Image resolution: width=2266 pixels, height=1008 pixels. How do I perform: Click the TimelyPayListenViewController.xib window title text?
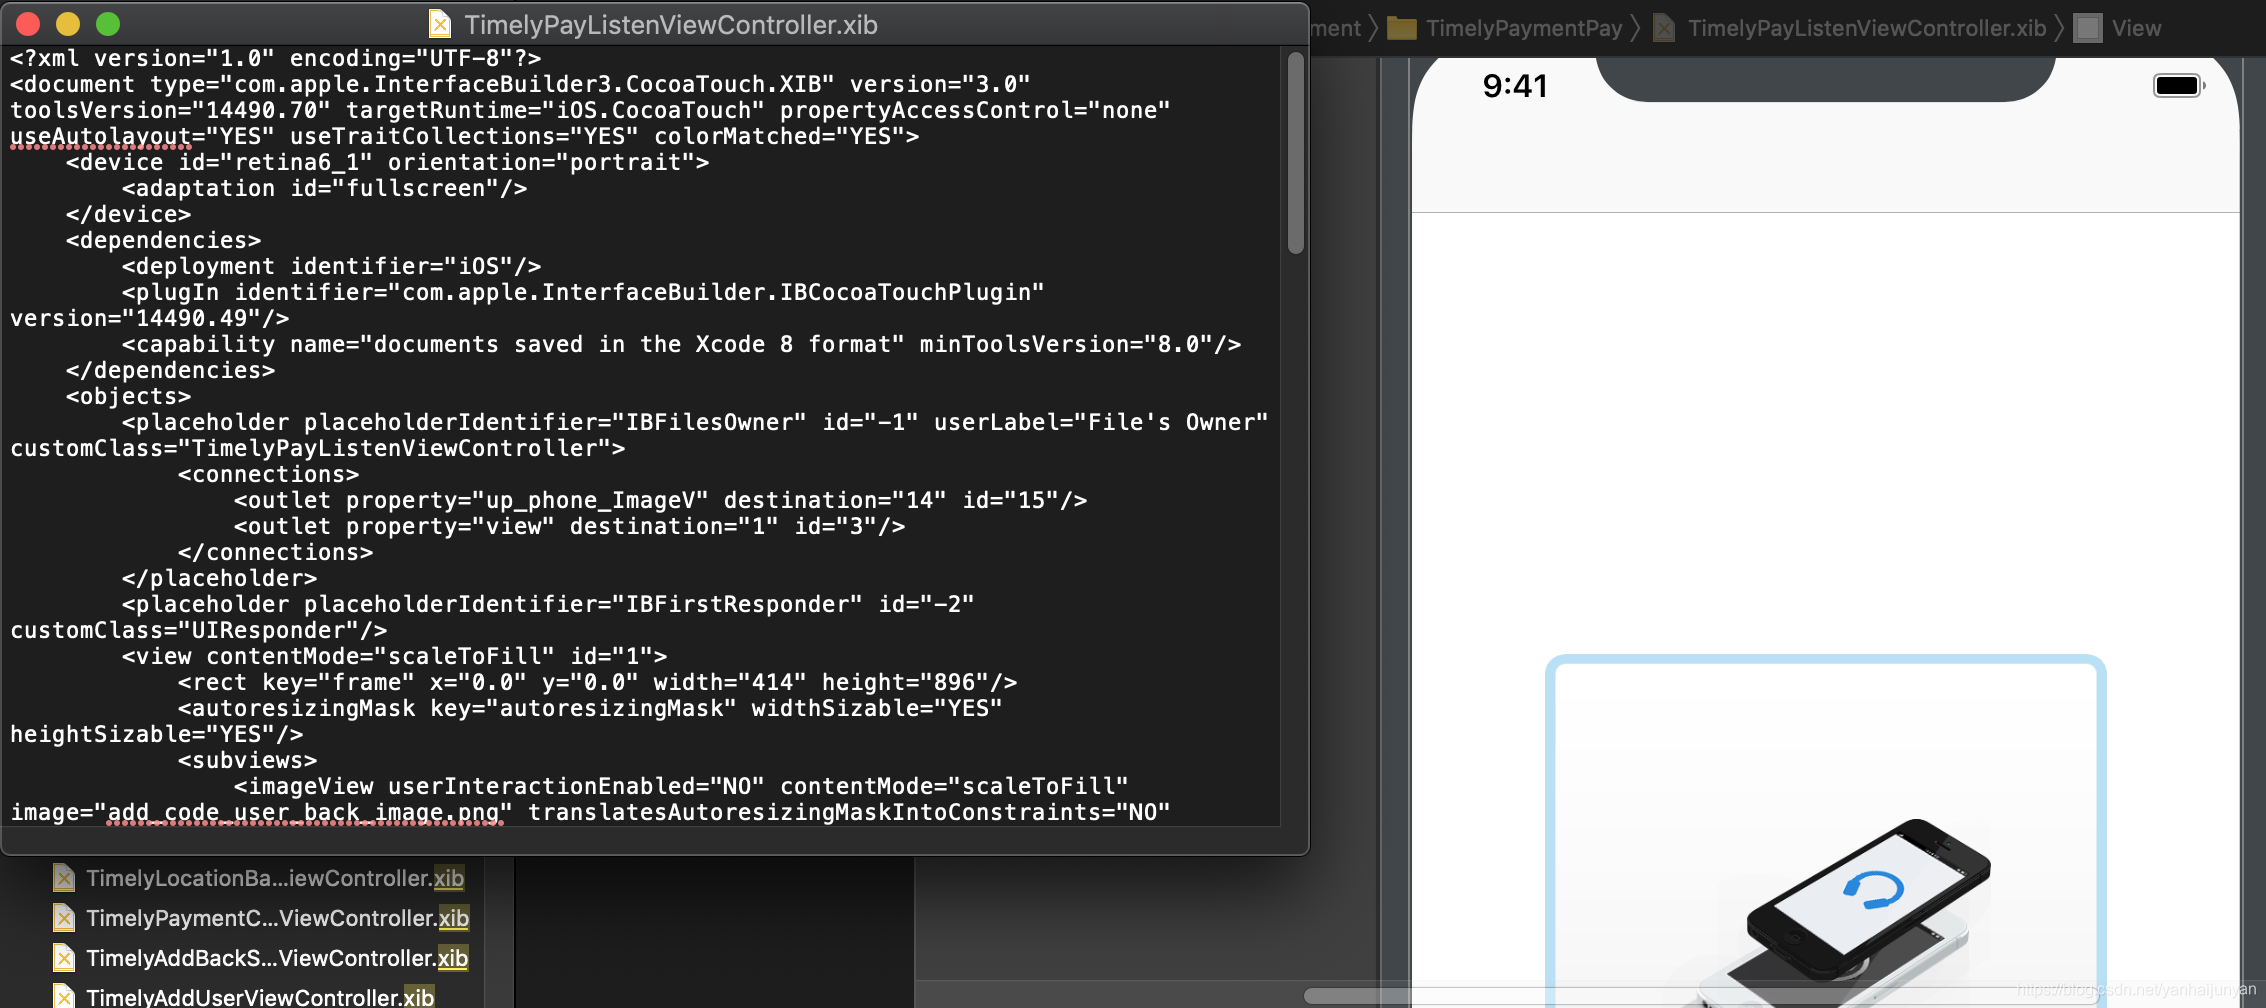(x=671, y=25)
